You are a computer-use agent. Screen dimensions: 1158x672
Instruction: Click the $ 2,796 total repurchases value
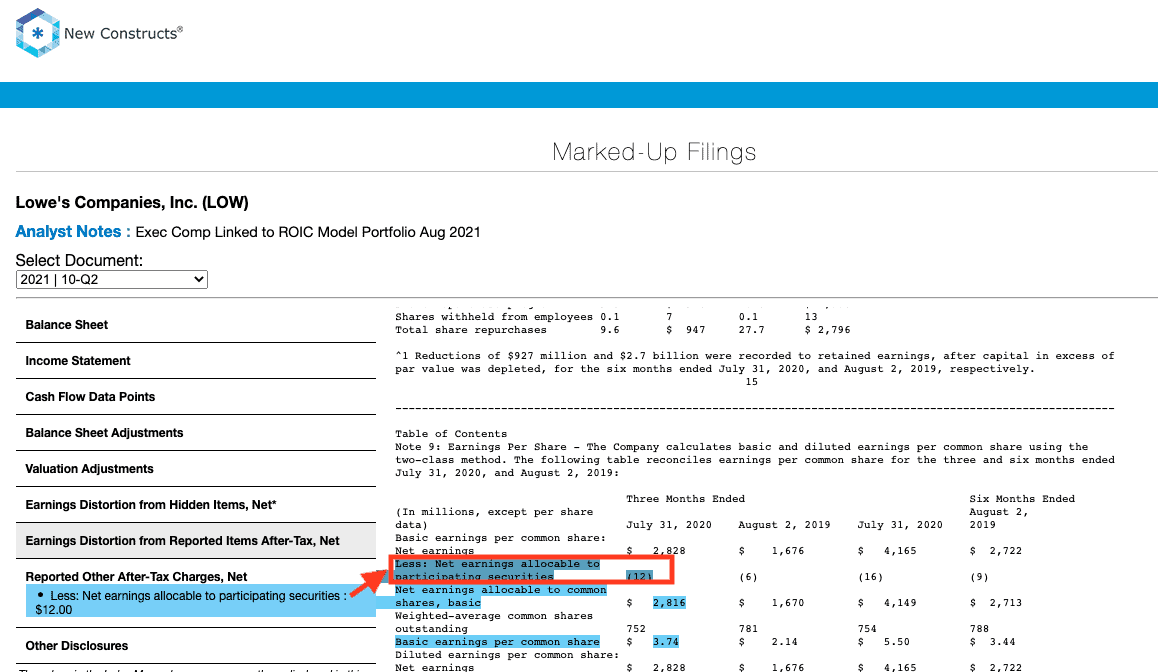(x=827, y=330)
